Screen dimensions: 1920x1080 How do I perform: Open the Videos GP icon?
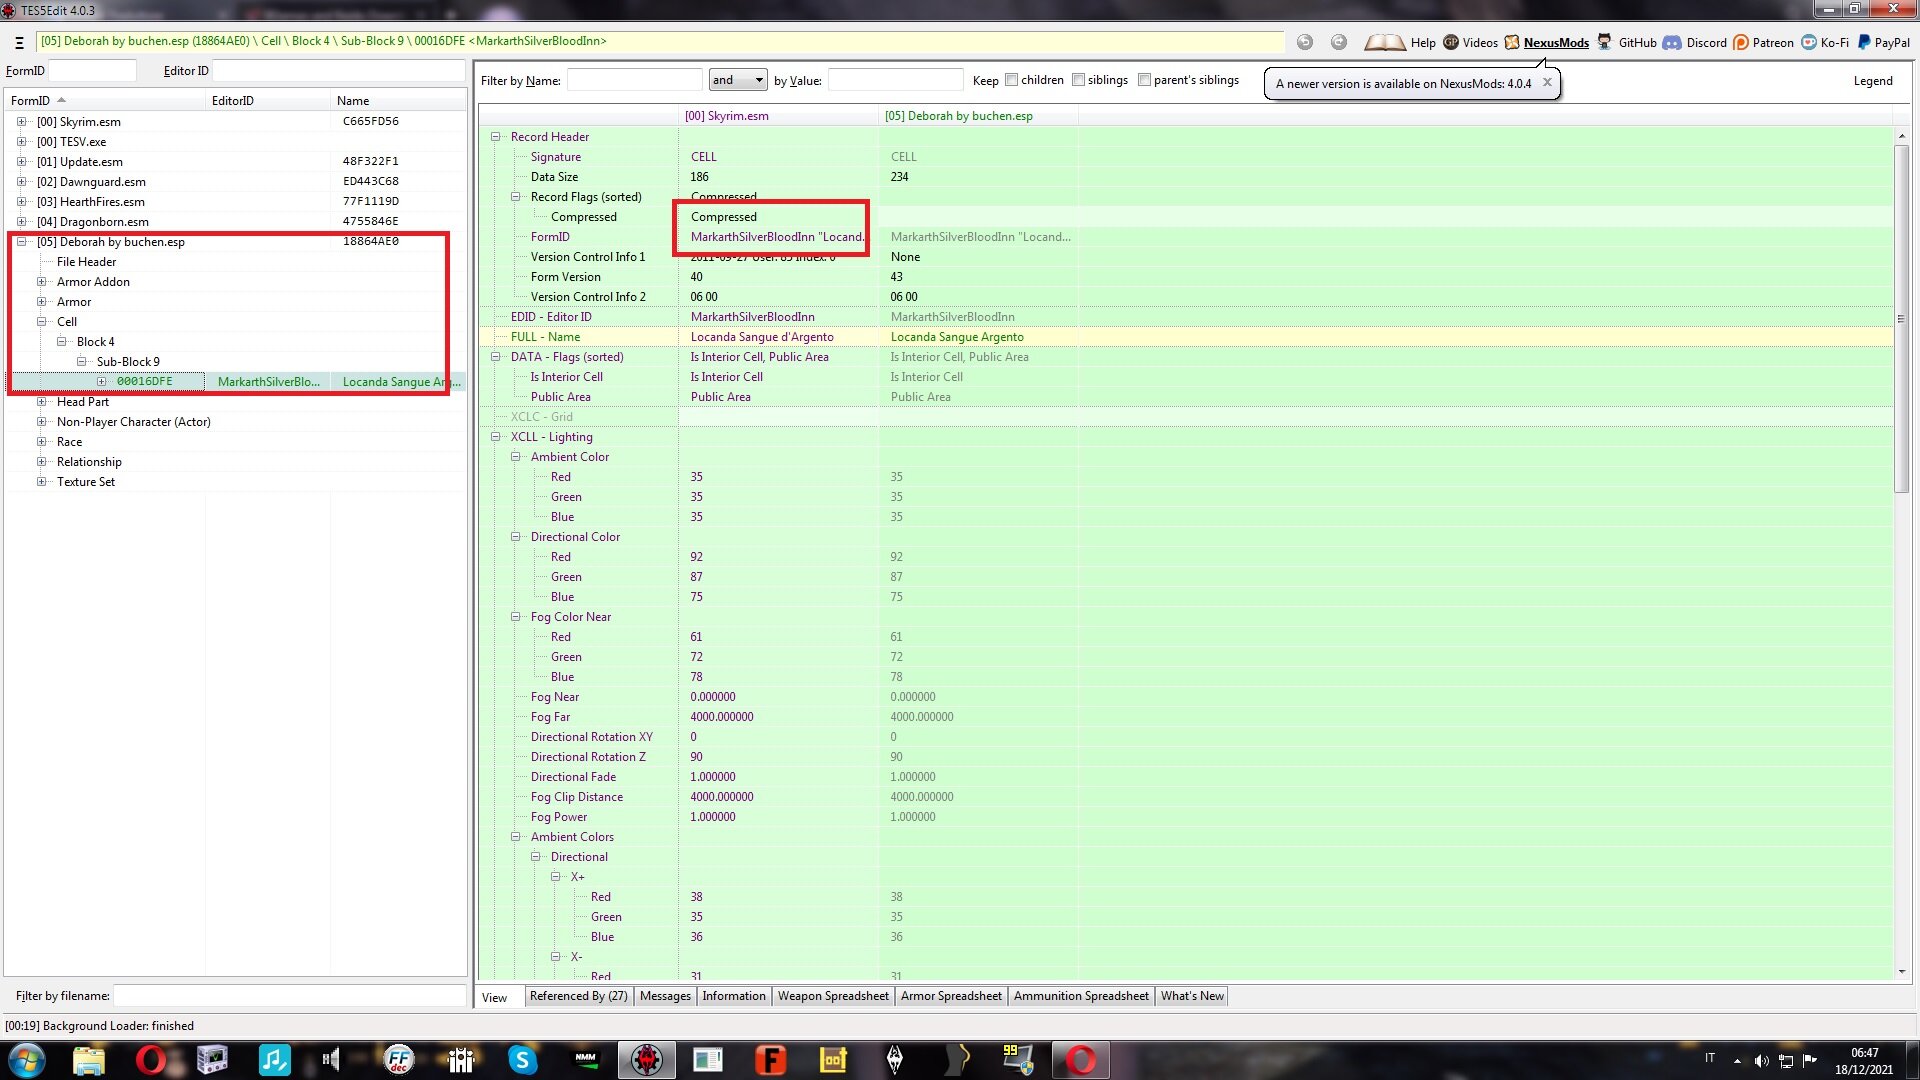click(1450, 42)
